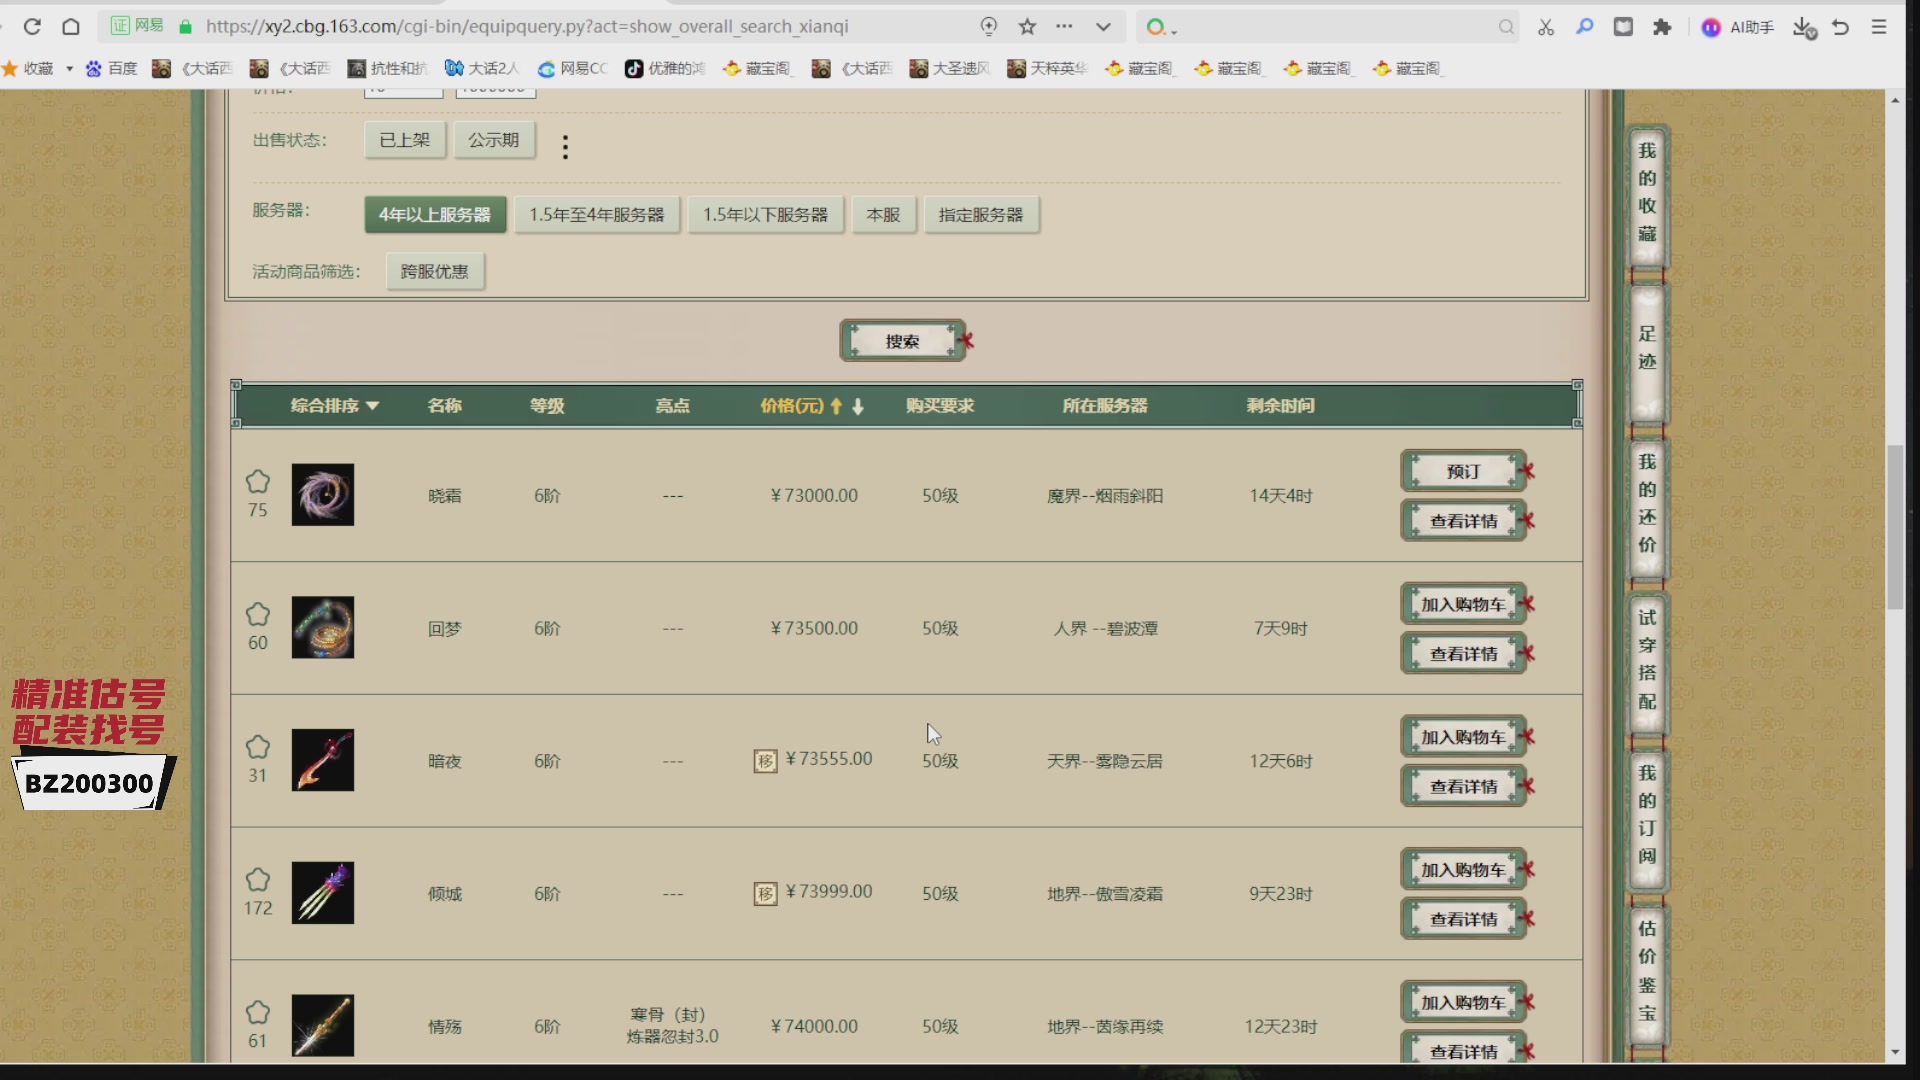Toggle the 已上架 sale status filter

click(x=405, y=140)
